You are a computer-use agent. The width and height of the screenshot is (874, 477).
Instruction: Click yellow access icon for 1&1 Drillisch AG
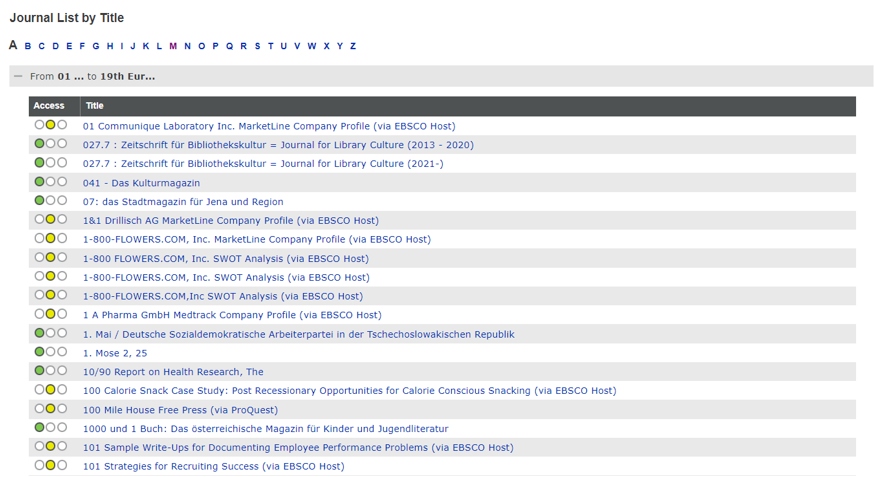50,220
